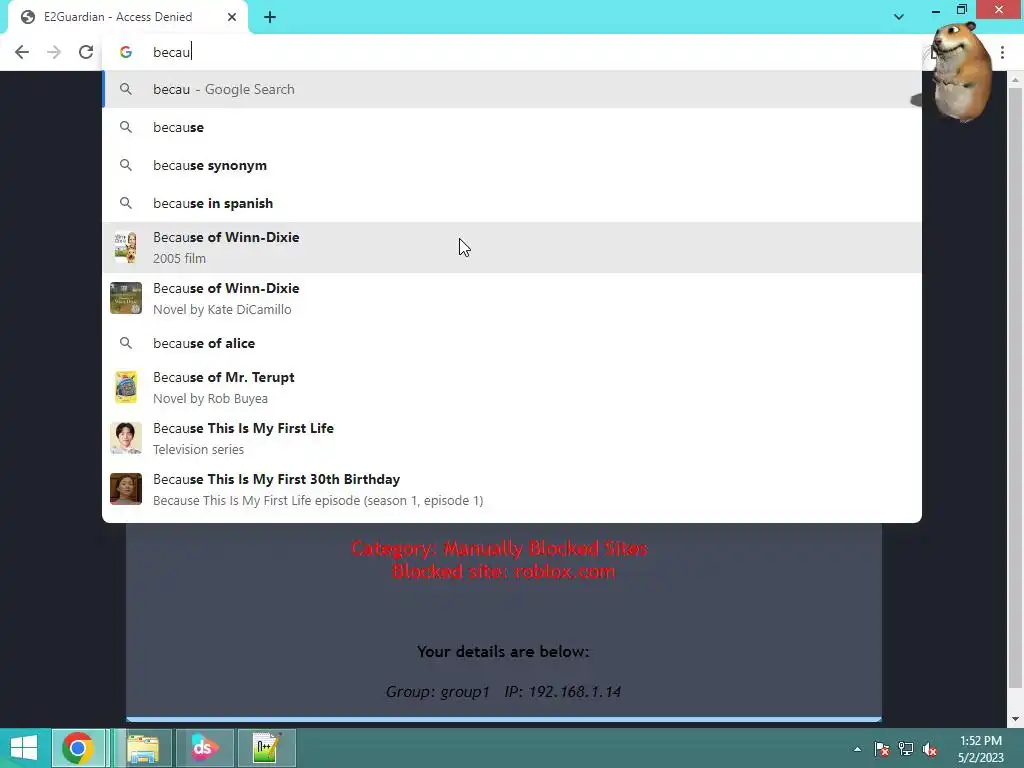Click the Winn-Dixie novel cover thumbnail

tap(126, 298)
